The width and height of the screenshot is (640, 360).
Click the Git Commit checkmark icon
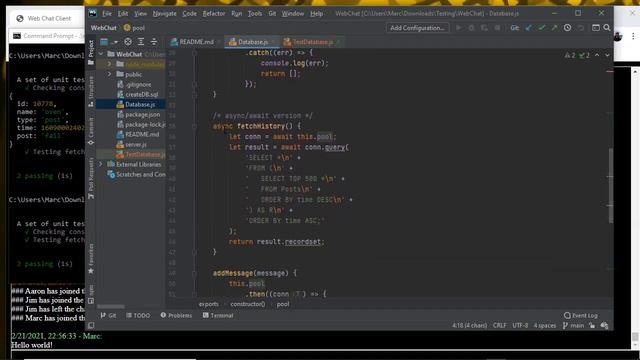542,28
